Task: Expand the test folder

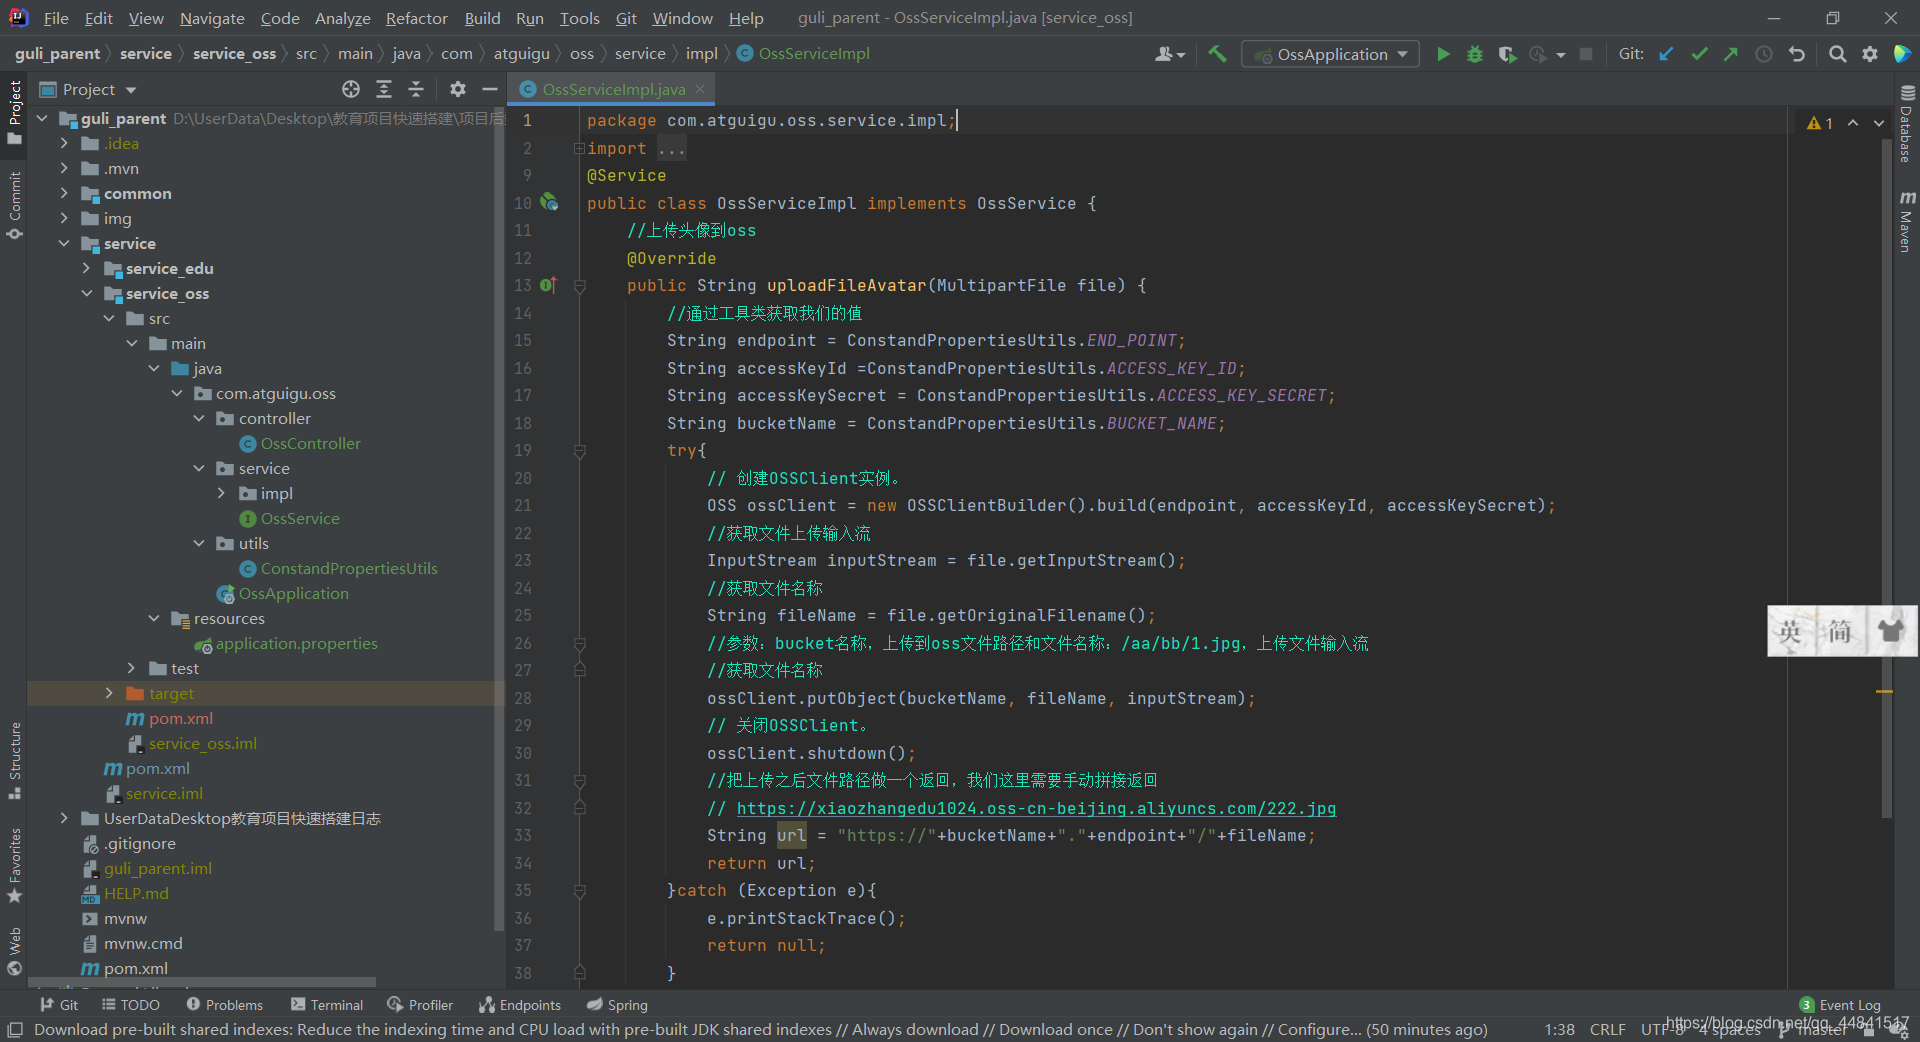Action: (x=131, y=668)
